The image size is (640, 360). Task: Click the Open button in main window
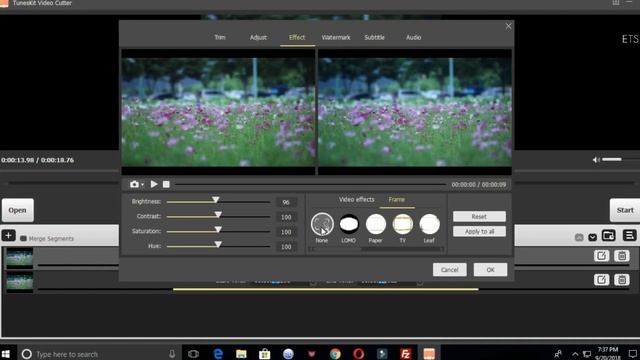click(18, 210)
